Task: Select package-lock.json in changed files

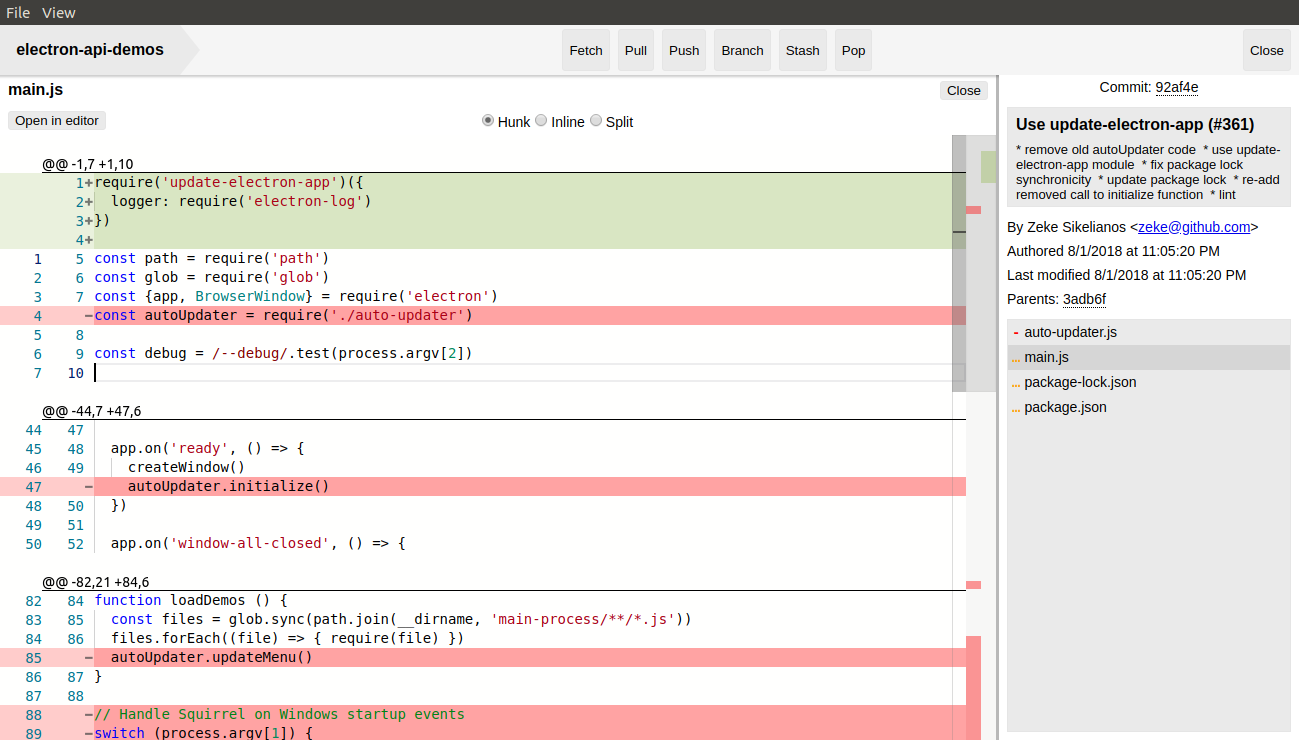Action: pos(1149,382)
